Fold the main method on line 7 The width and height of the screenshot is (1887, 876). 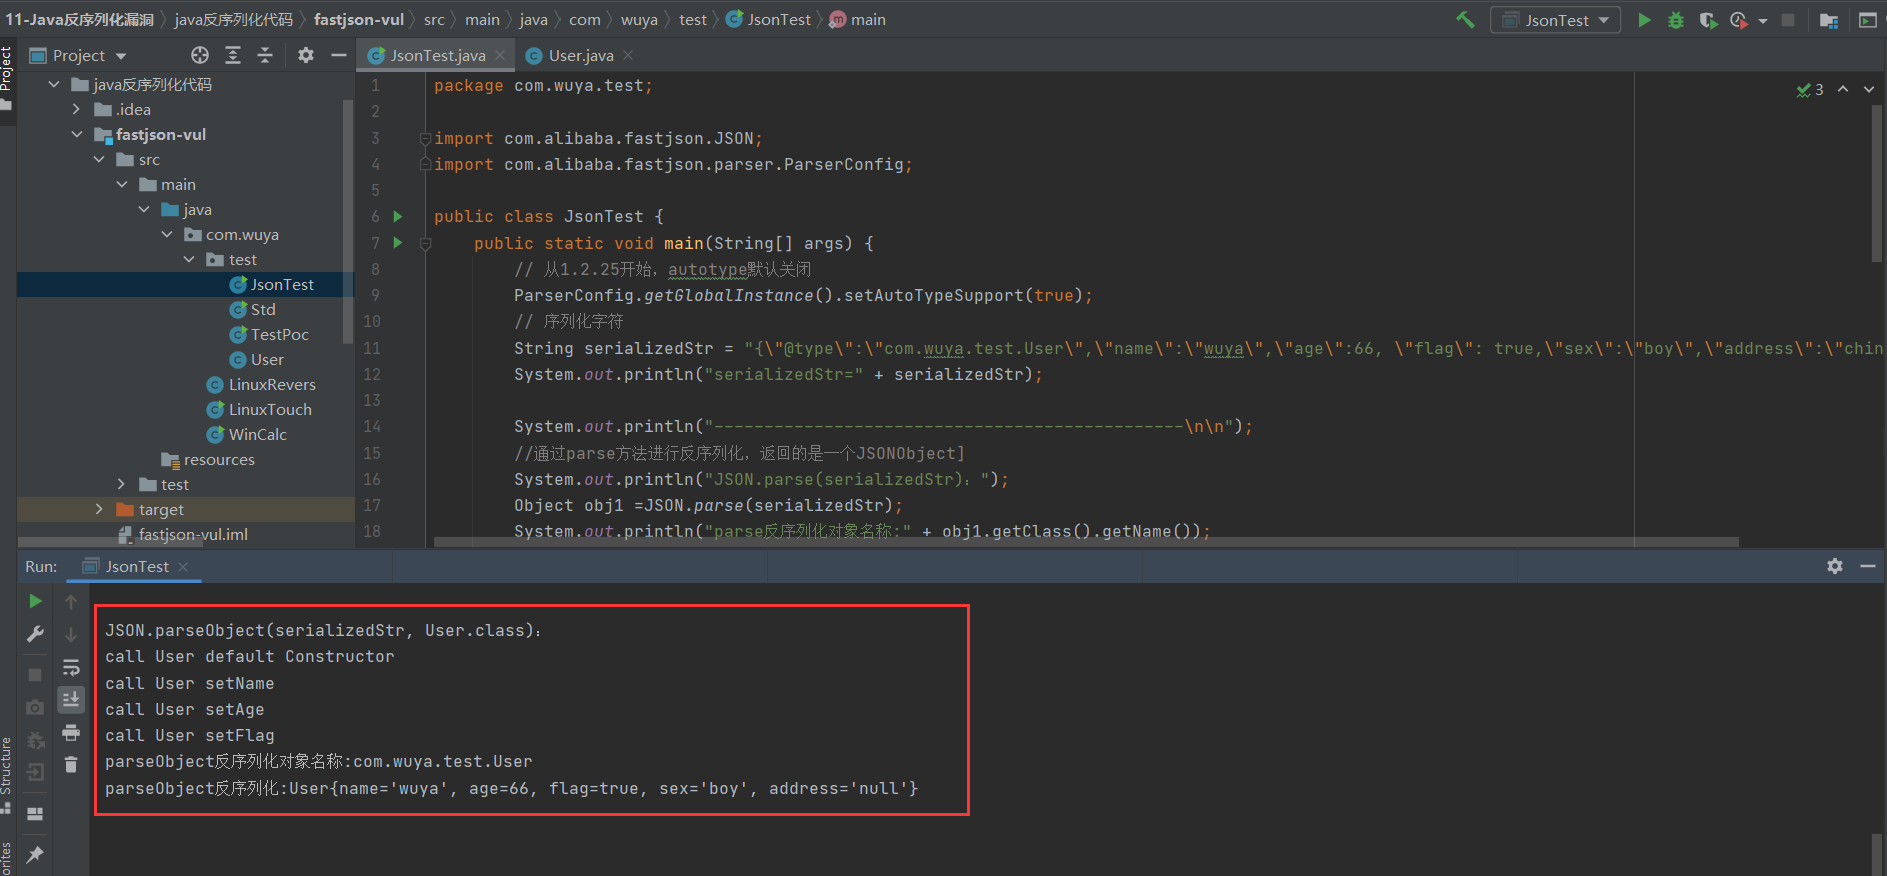point(425,243)
